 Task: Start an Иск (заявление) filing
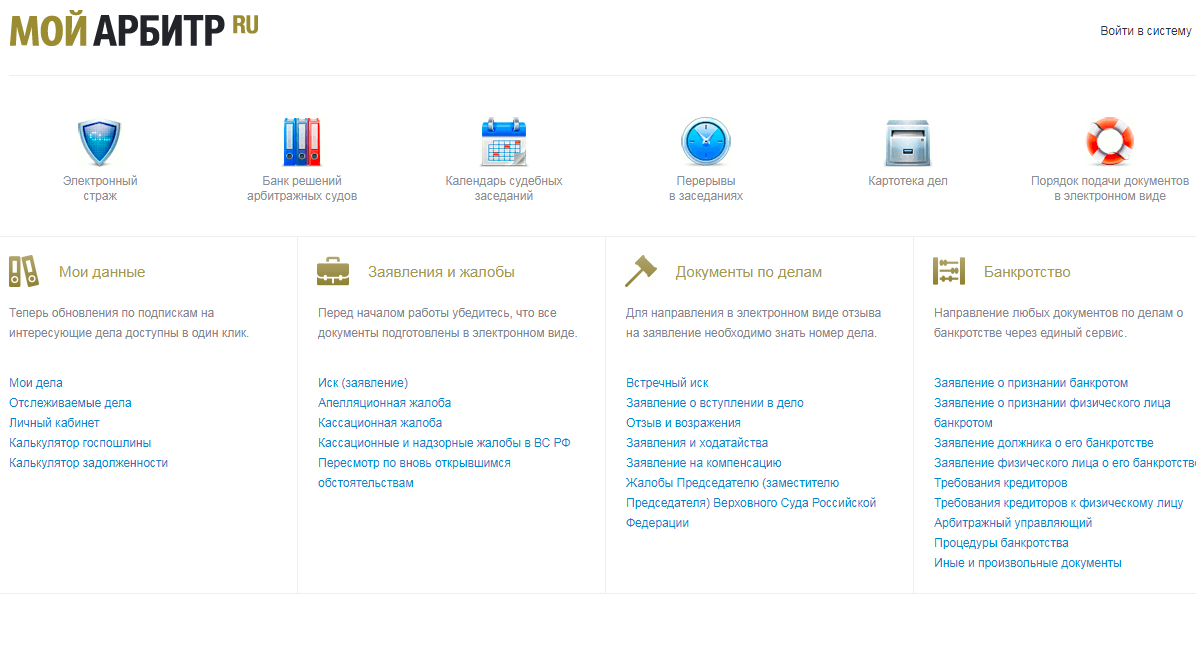(x=363, y=383)
